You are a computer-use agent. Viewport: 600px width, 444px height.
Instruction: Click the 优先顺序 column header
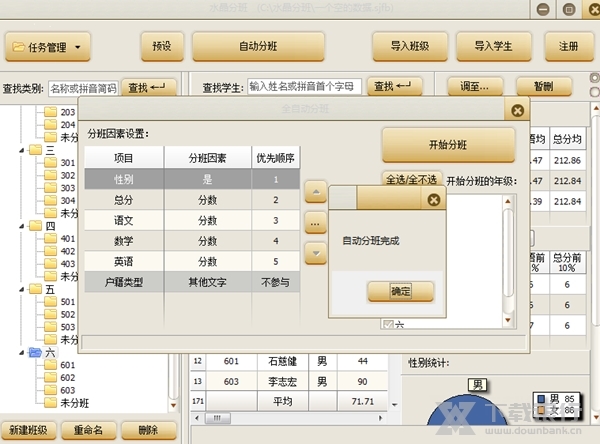point(276,158)
